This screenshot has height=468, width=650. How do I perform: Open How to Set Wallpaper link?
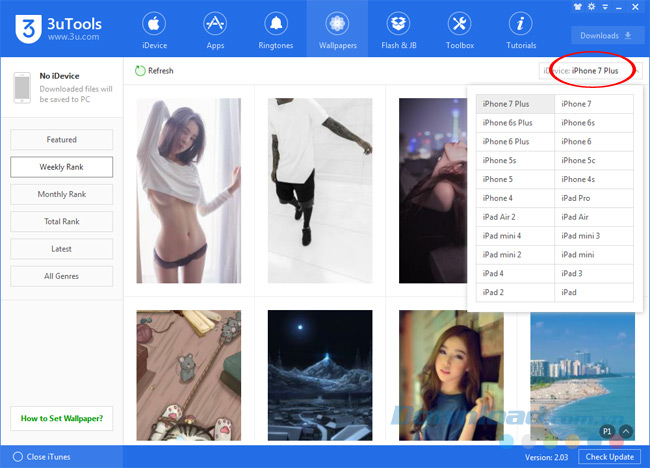point(61,419)
